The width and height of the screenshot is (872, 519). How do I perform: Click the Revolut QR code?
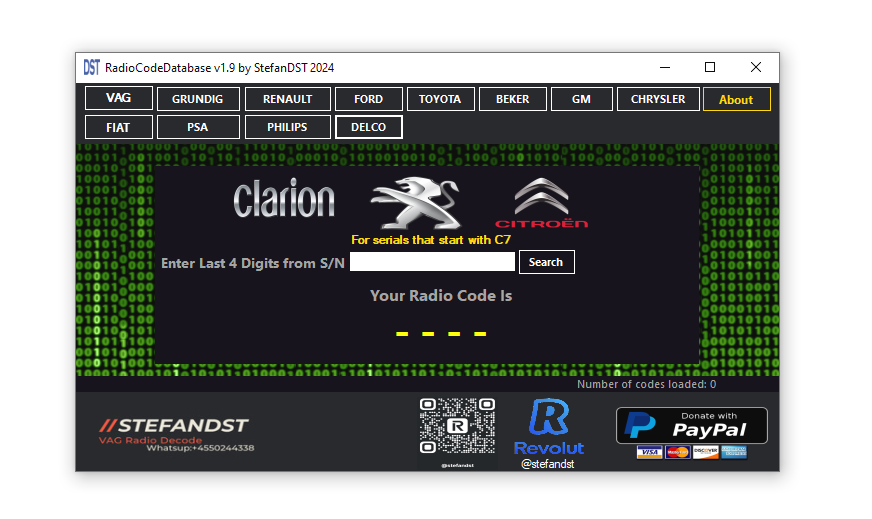click(x=457, y=426)
